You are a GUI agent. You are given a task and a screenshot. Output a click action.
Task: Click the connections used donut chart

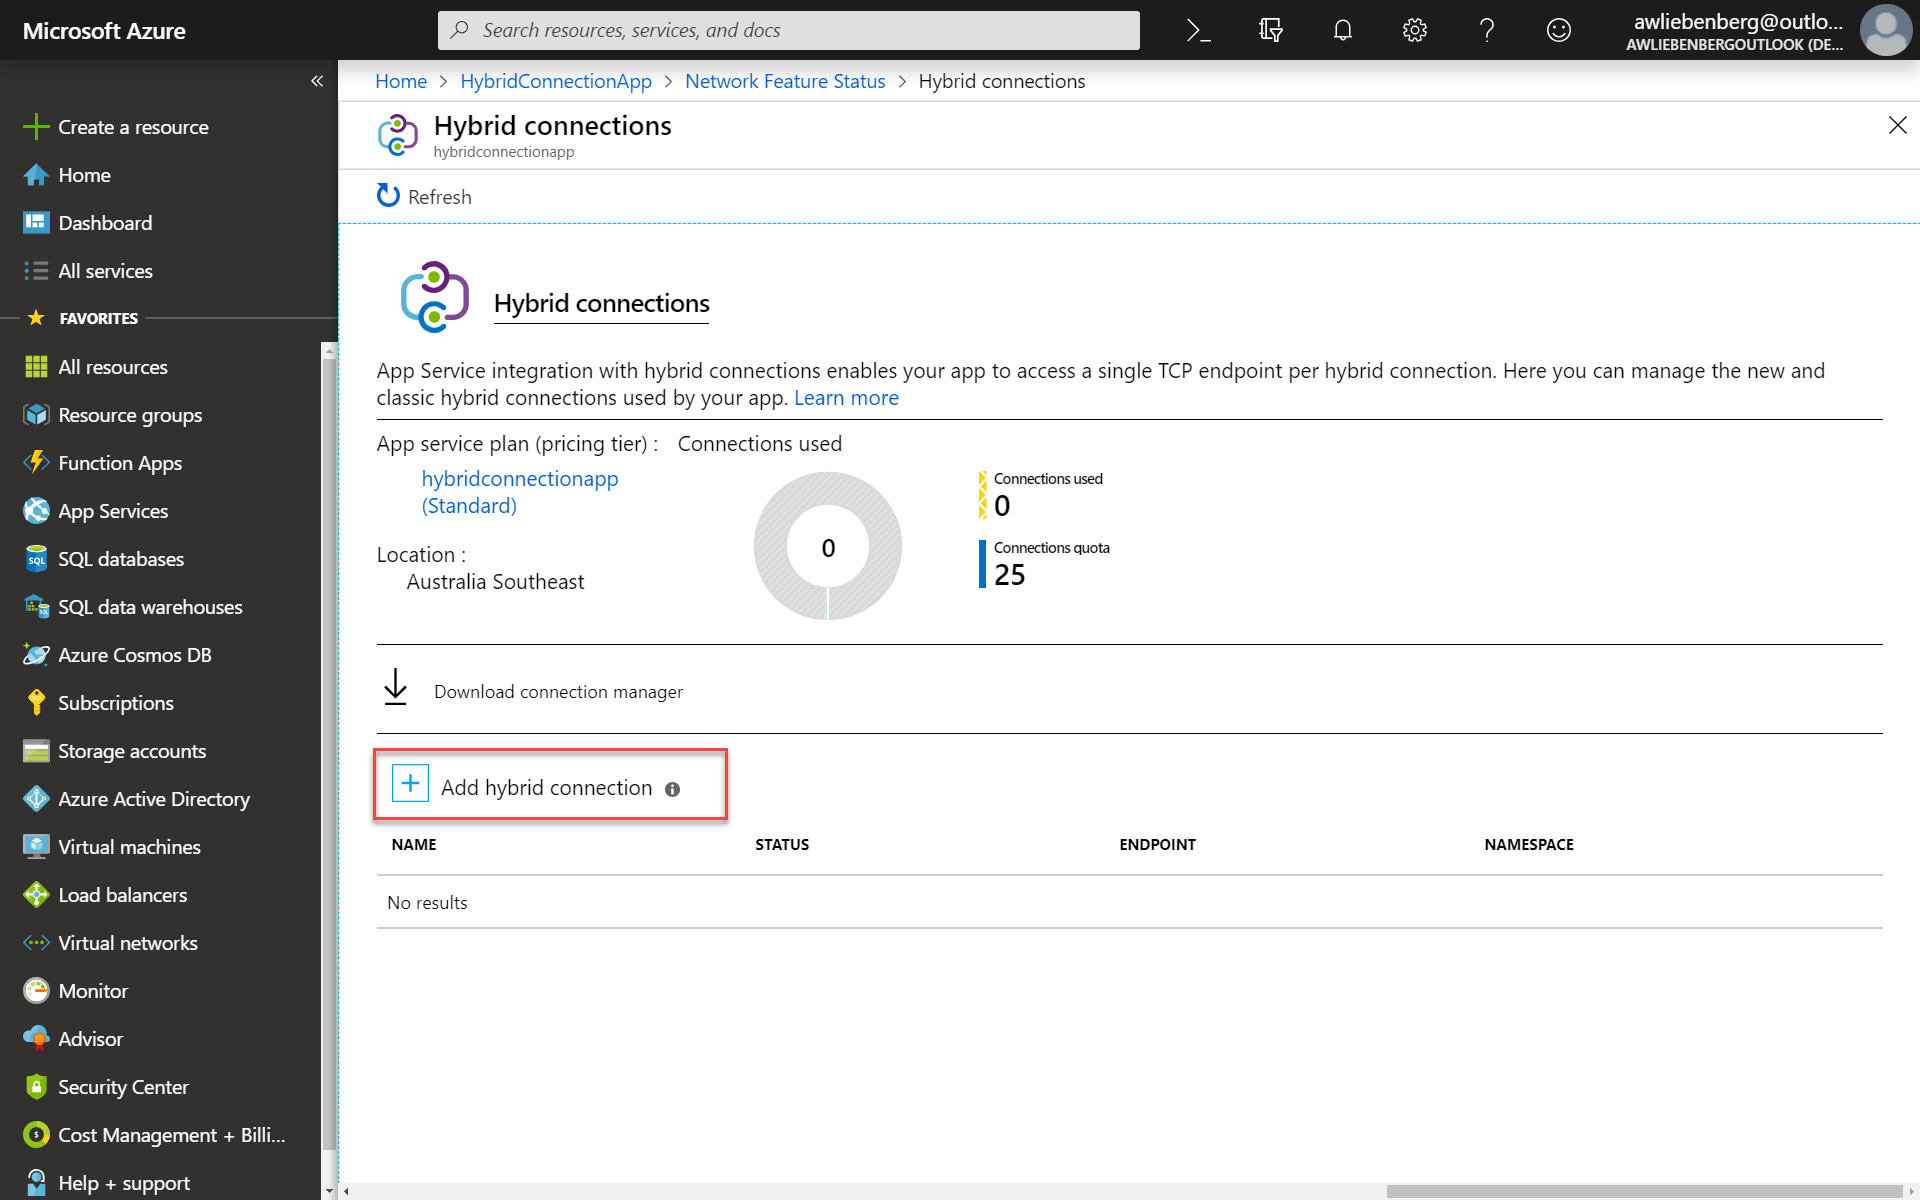pyautogui.click(x=828, y=546)
